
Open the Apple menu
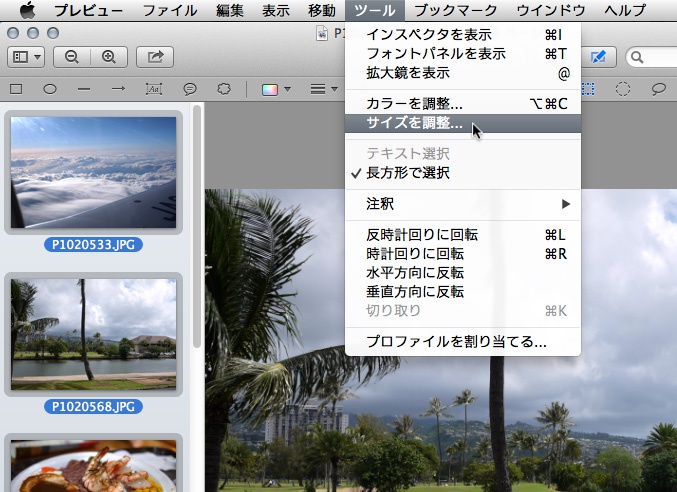click(x=28, y=10)
